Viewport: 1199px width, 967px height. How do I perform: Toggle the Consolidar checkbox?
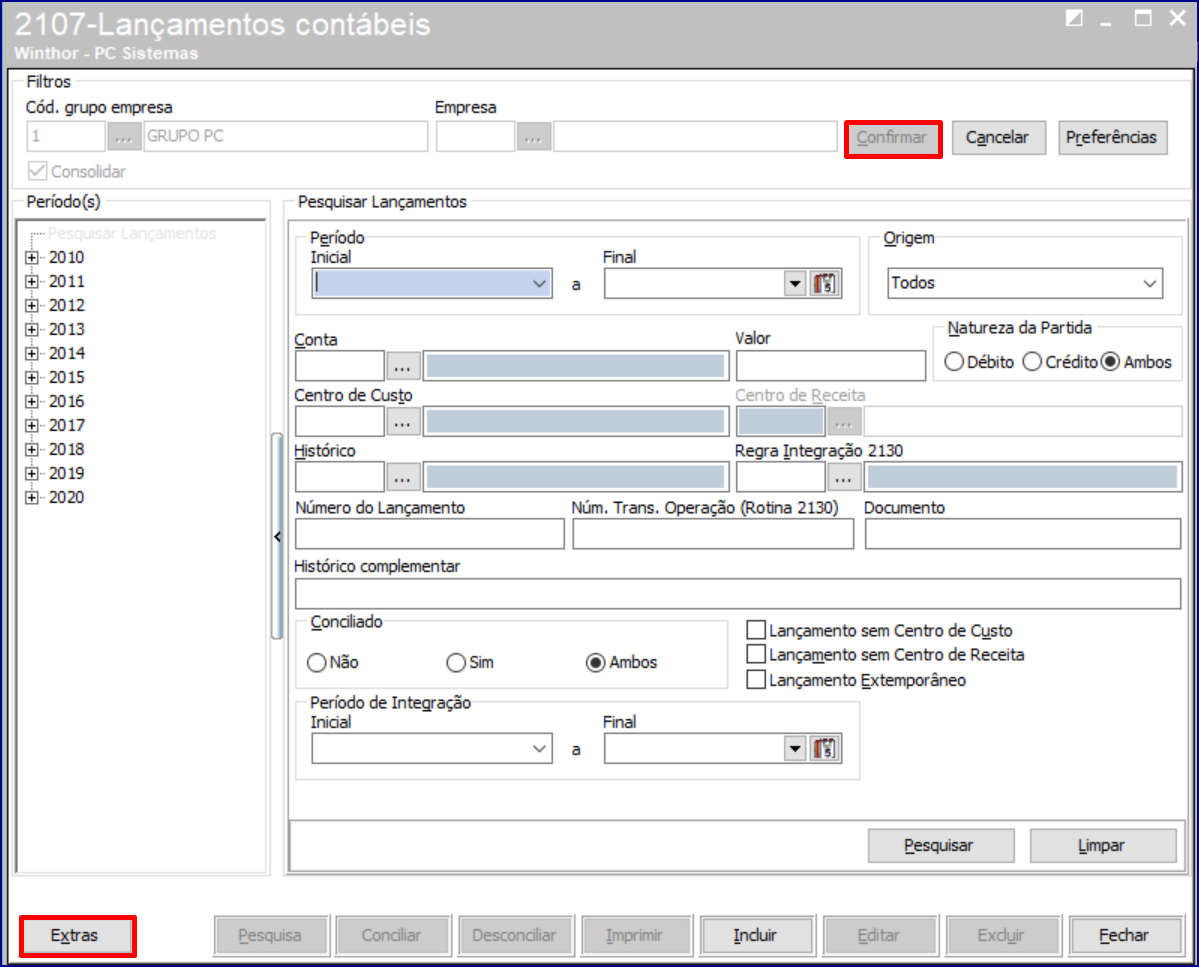(x=37, y=170)
